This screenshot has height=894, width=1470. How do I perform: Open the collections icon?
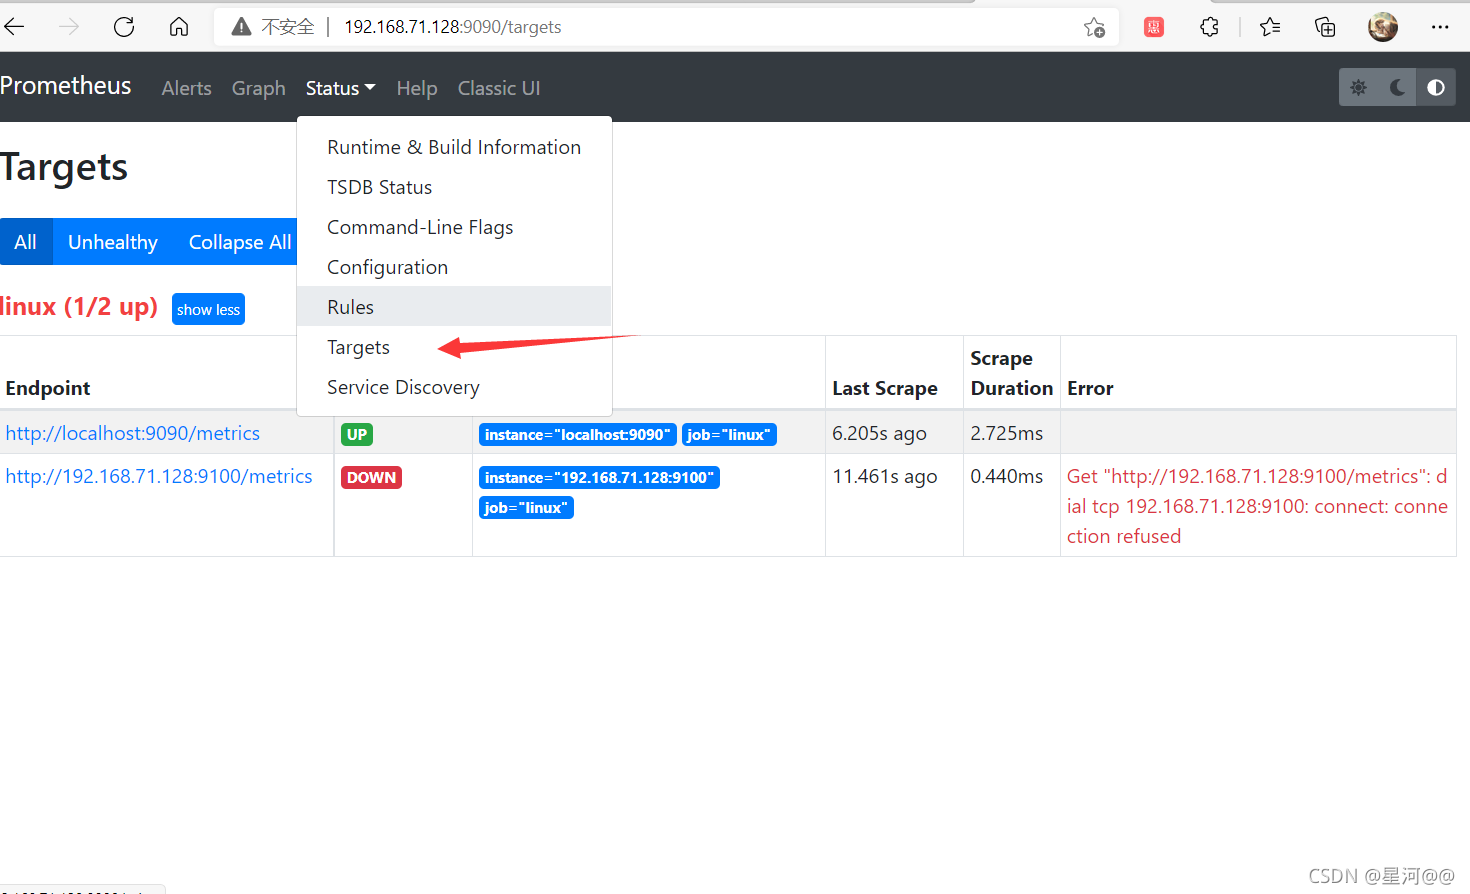1325,27
